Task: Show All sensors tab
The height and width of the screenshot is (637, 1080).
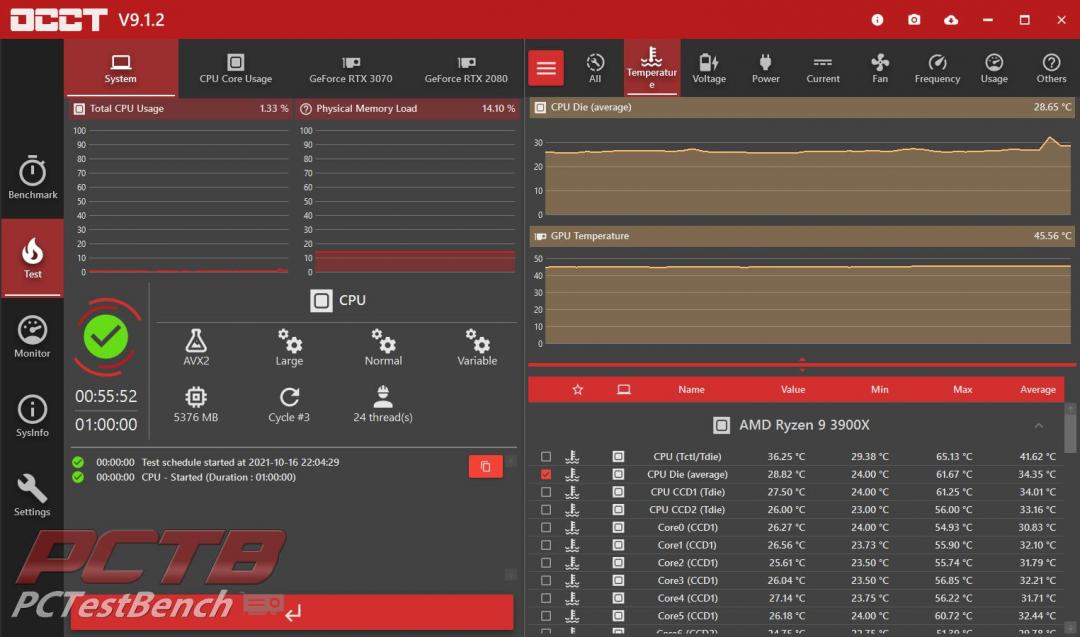Action: coord(595,67)
